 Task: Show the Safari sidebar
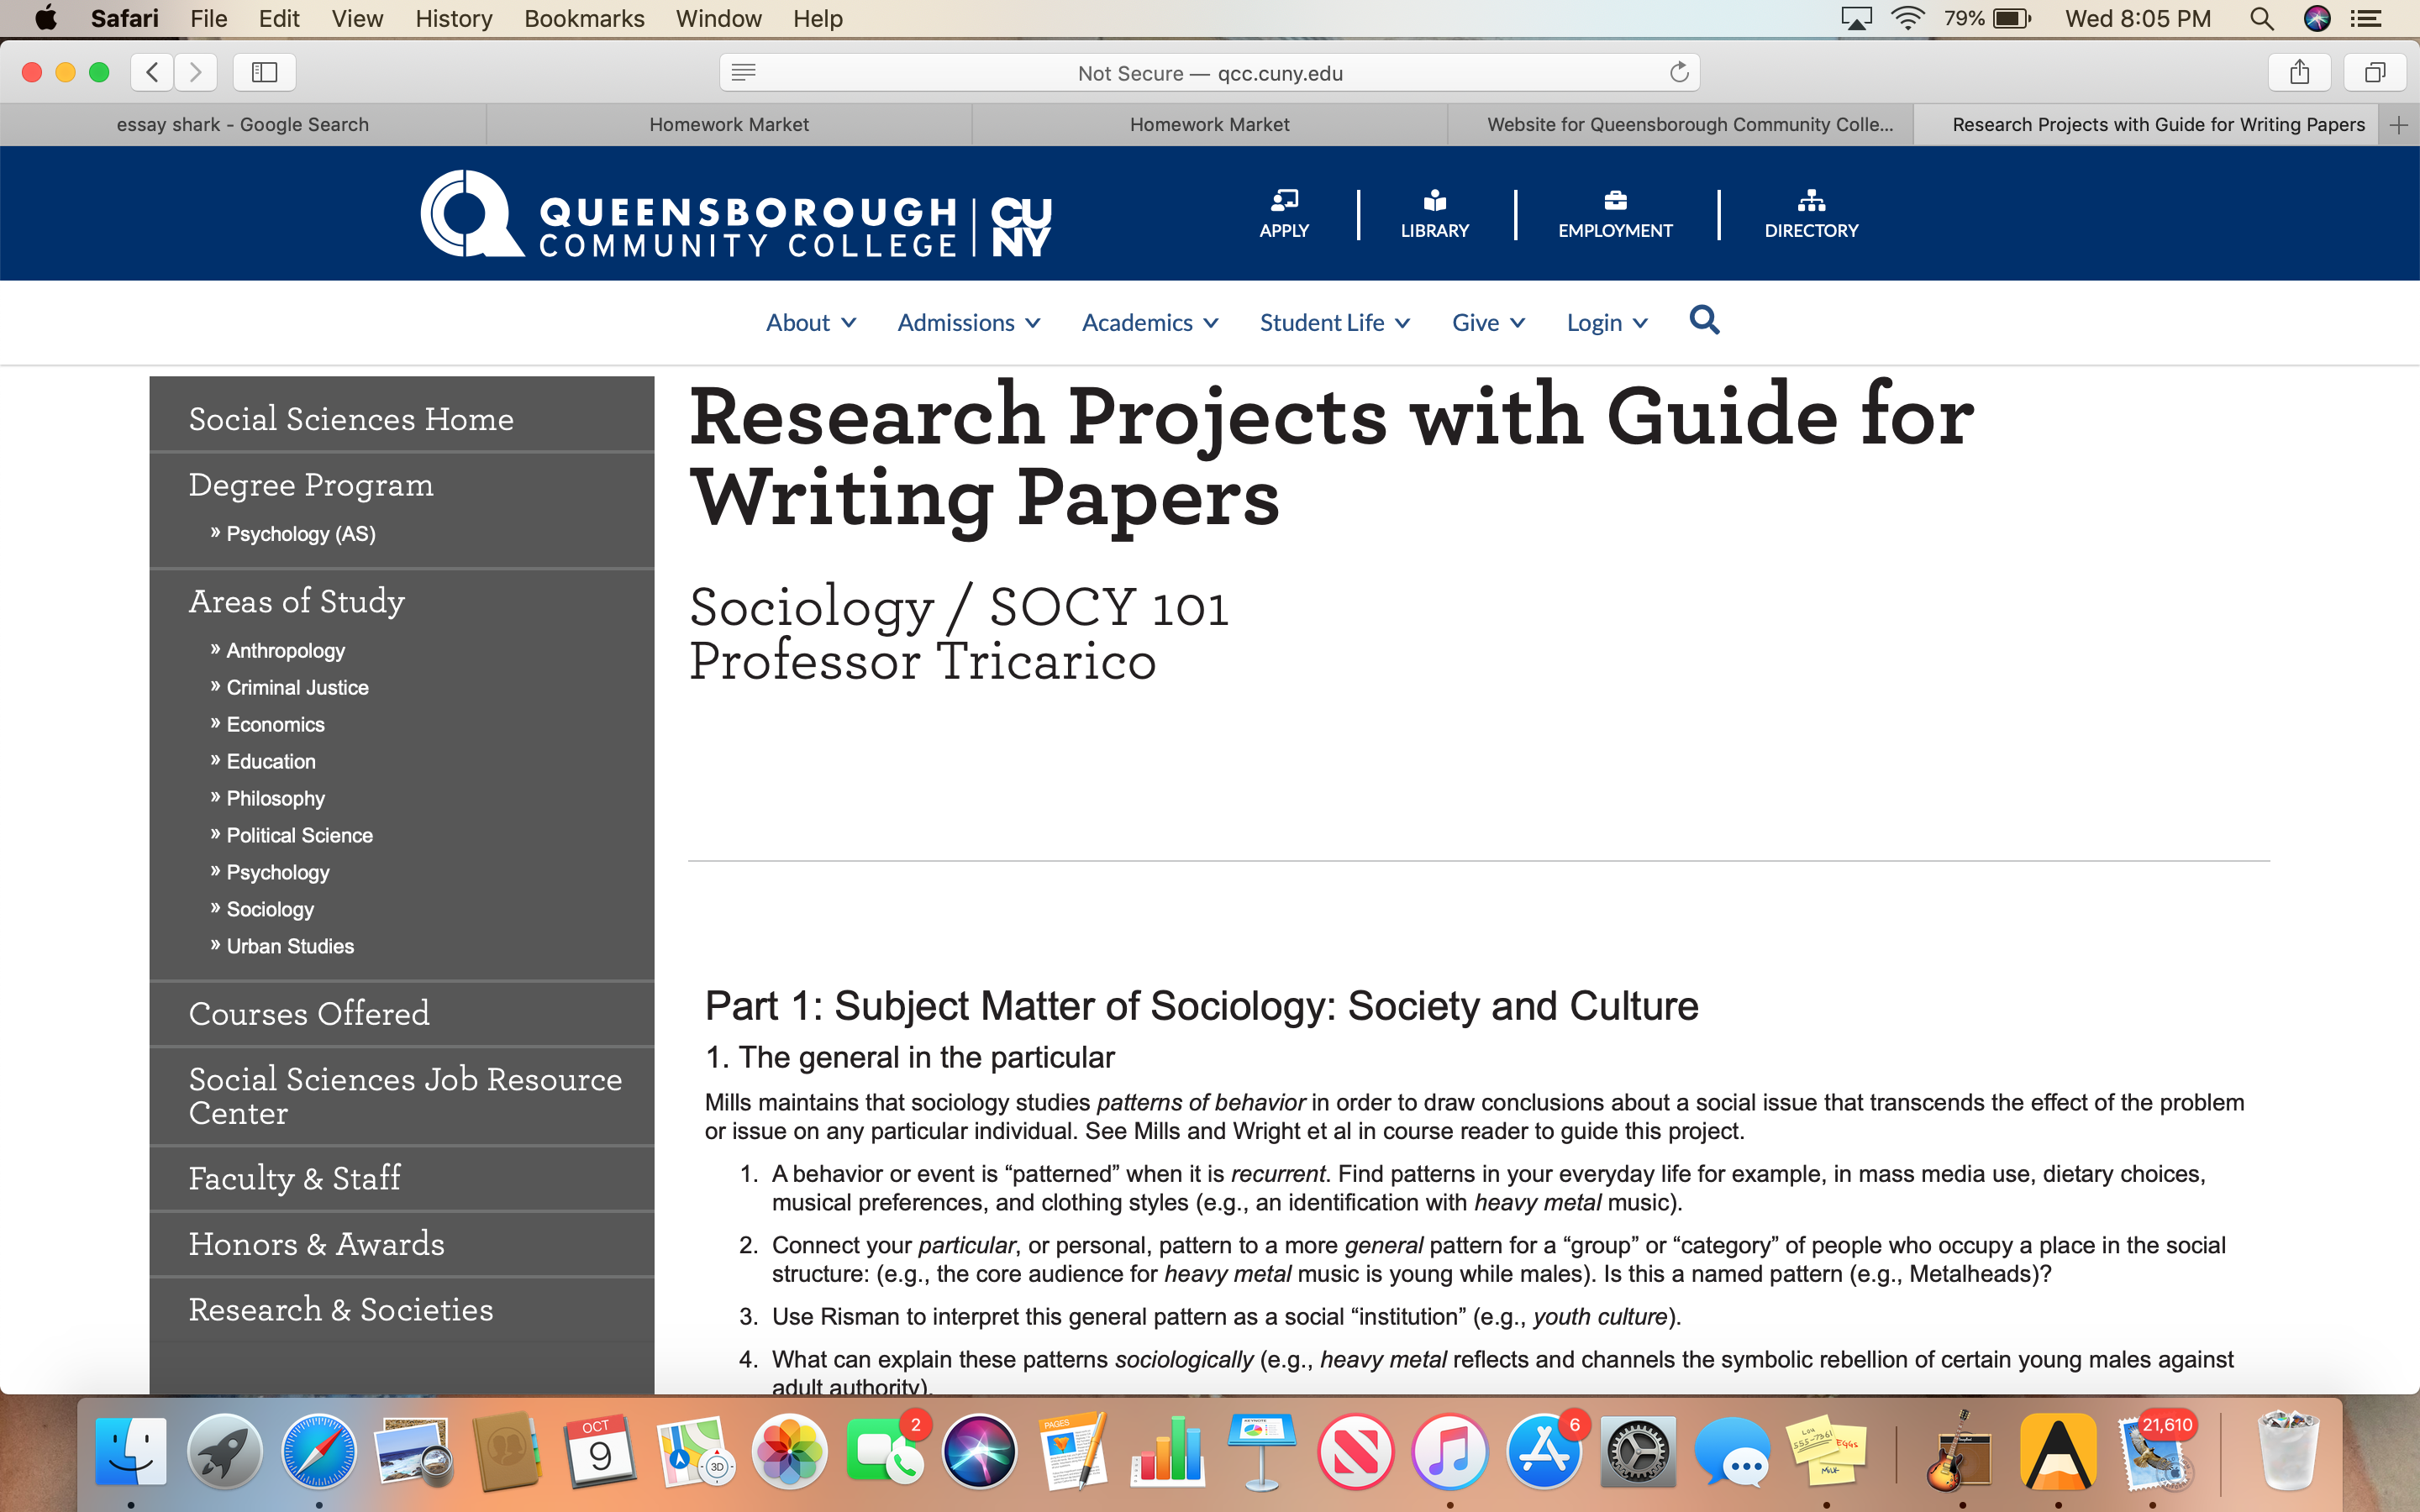click(264, 72)
